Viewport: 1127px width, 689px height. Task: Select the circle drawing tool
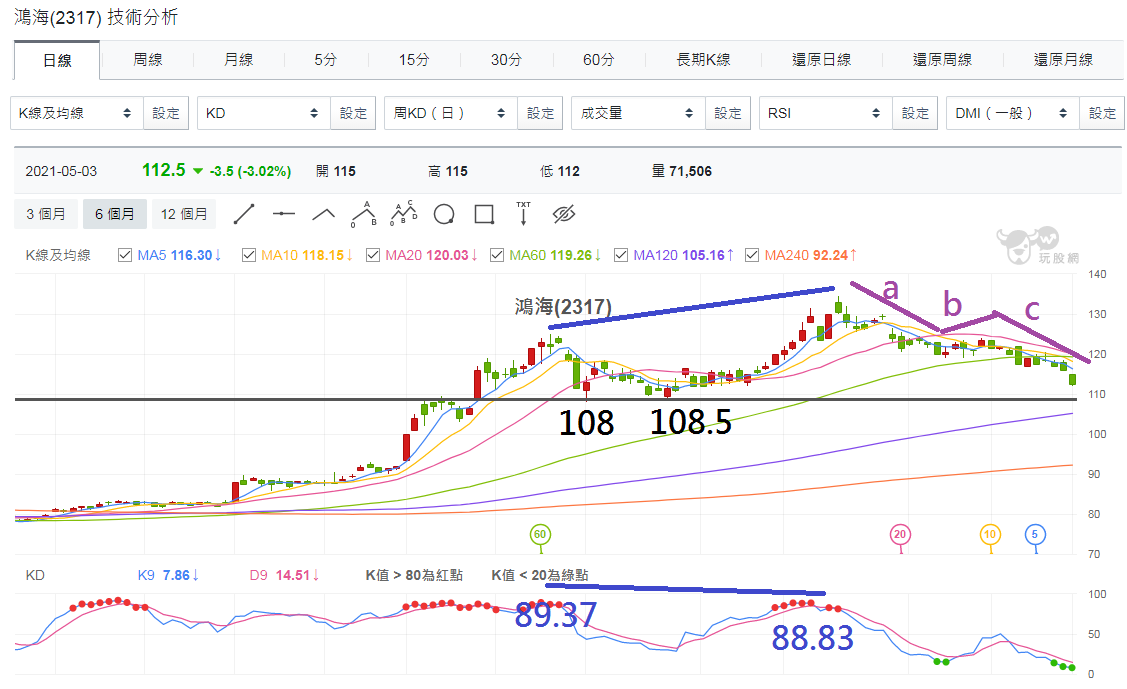coord(444,214)
